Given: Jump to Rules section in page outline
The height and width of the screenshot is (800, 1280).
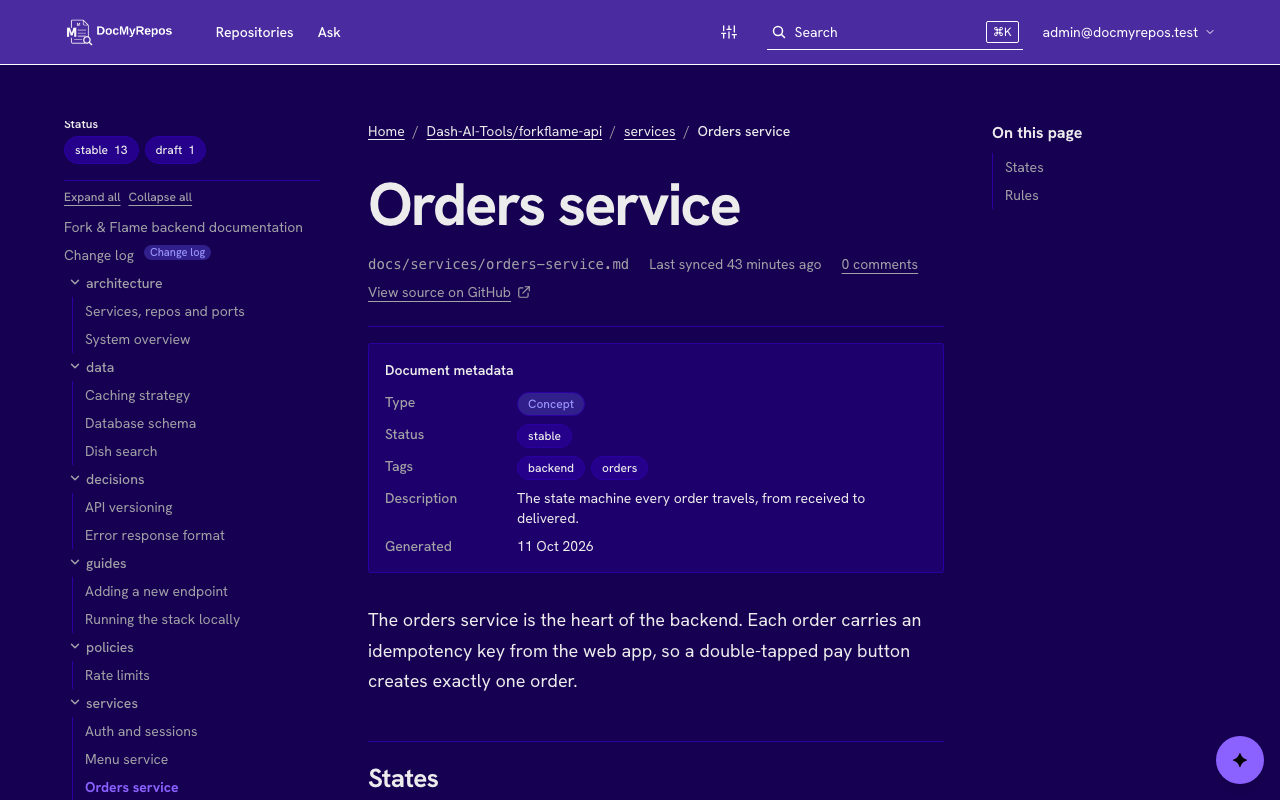Looking at the screenshot, I should click(x=1021, y=195).
